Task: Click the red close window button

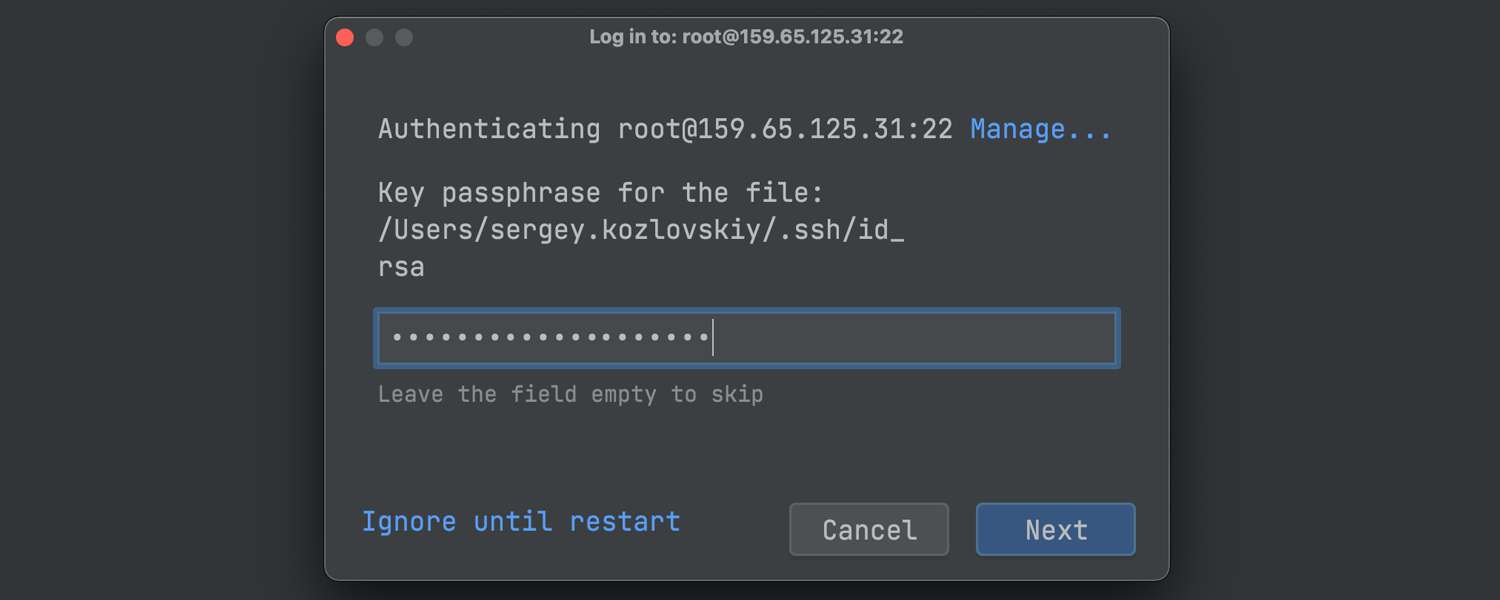Action: [x=345, y=38]
